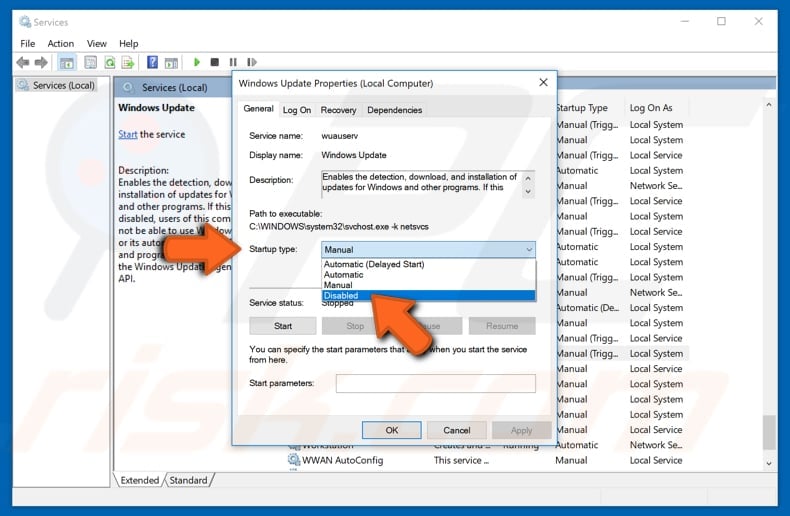Click WWAN AutoConfig's Local Service log-on cell
This screenshot has width=790, height=516.
655,460
